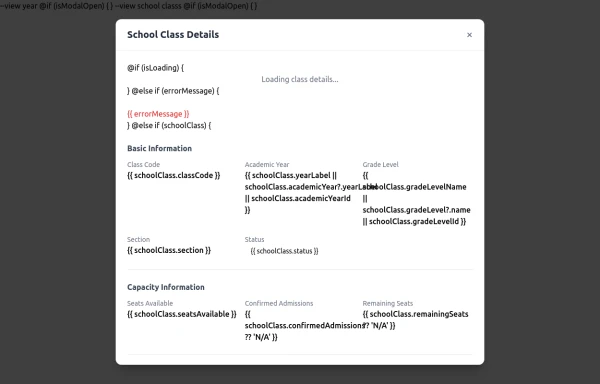Viewport: 600px width, 384px height.
Task: Close the School Class Details modal
Action: (x=469, y=35)
